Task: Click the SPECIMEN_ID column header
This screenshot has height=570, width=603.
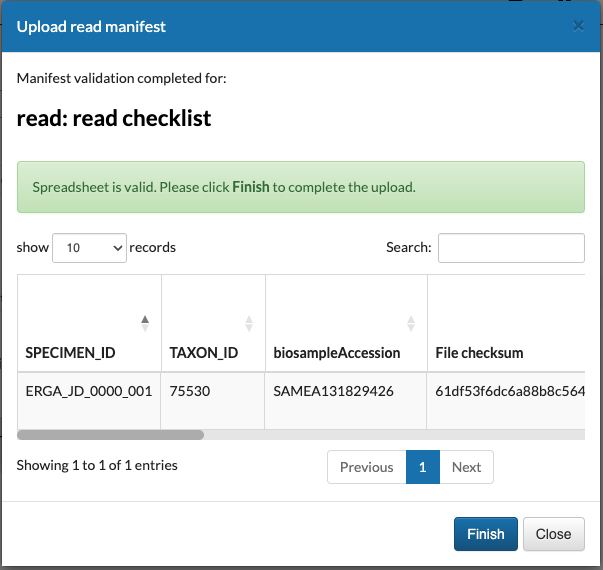Action: click(x=89, y=323)
